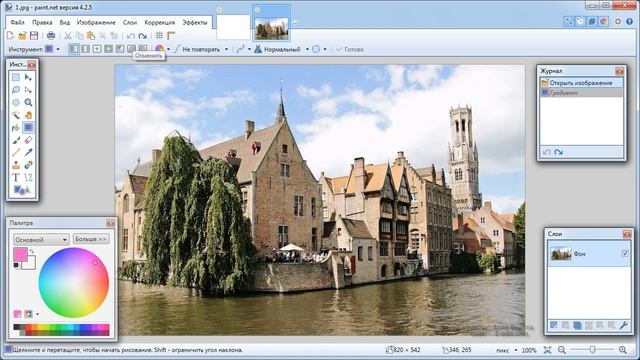Create a new image from toolbar
The width and height of the screenshot is (640, 360).
pyautogui.click(x=10, y=36)
